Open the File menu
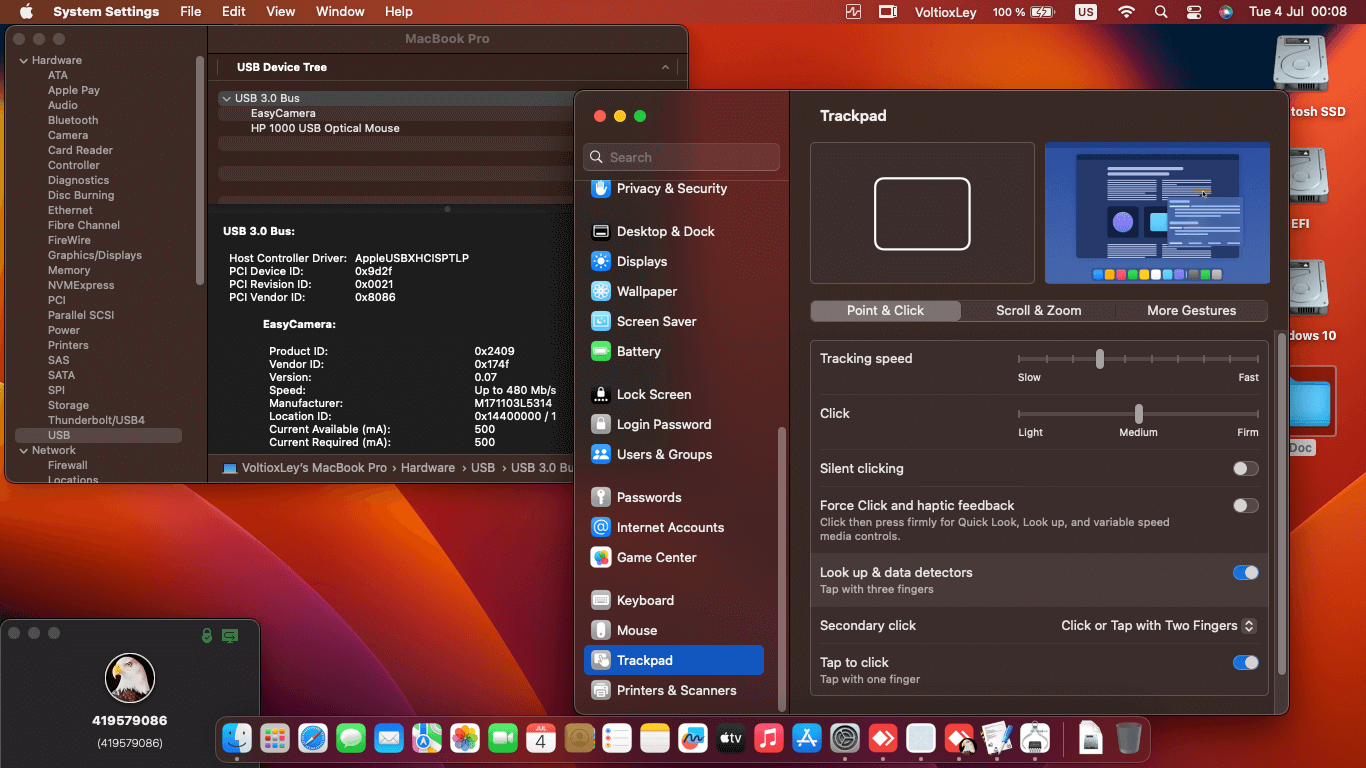The height and width of the screenshot is (768, 1366). tap(190, 12)
